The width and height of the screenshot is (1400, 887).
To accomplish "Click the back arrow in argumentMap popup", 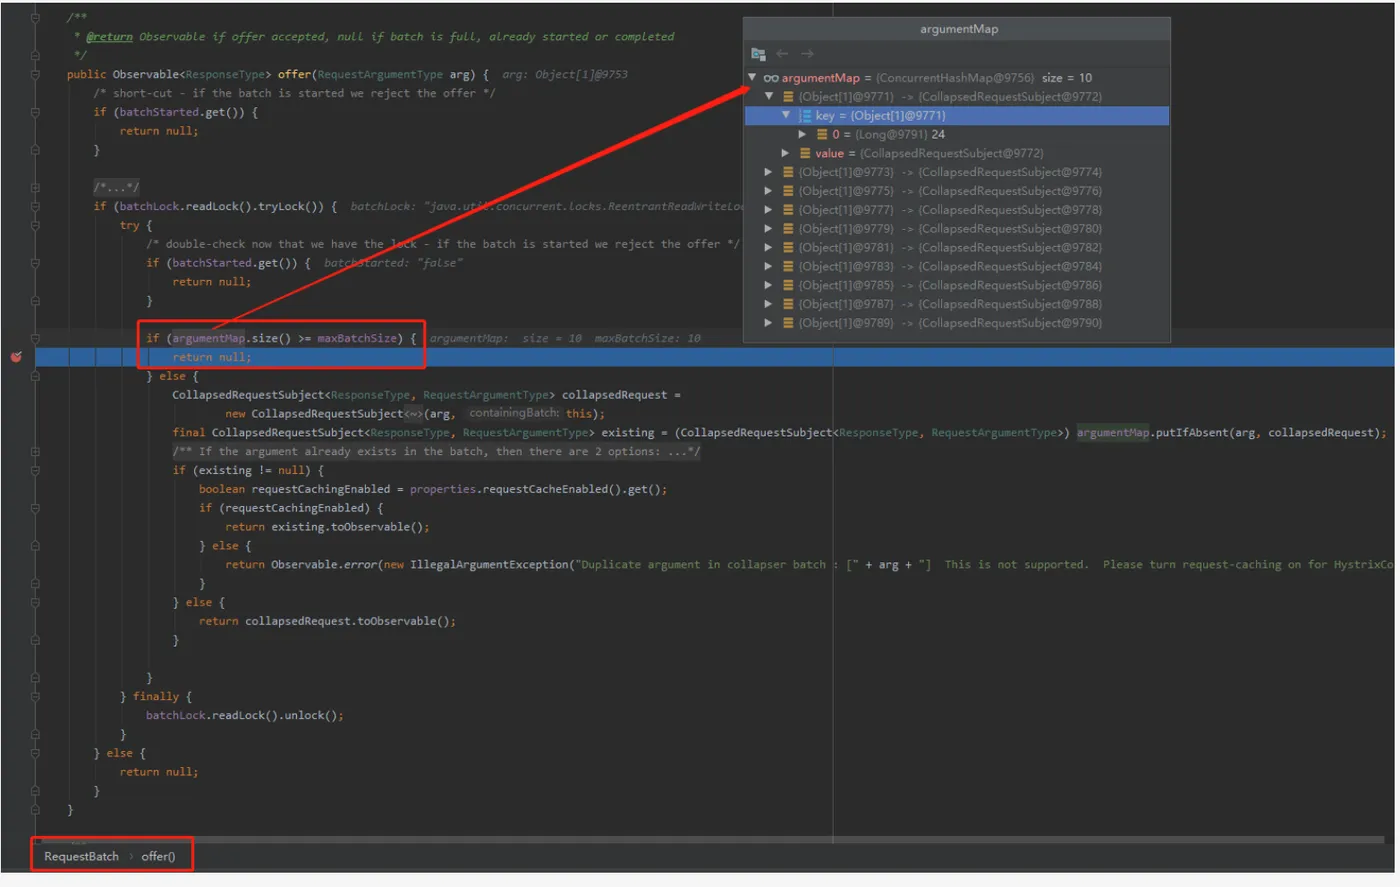I will click(x=782, y=54).
